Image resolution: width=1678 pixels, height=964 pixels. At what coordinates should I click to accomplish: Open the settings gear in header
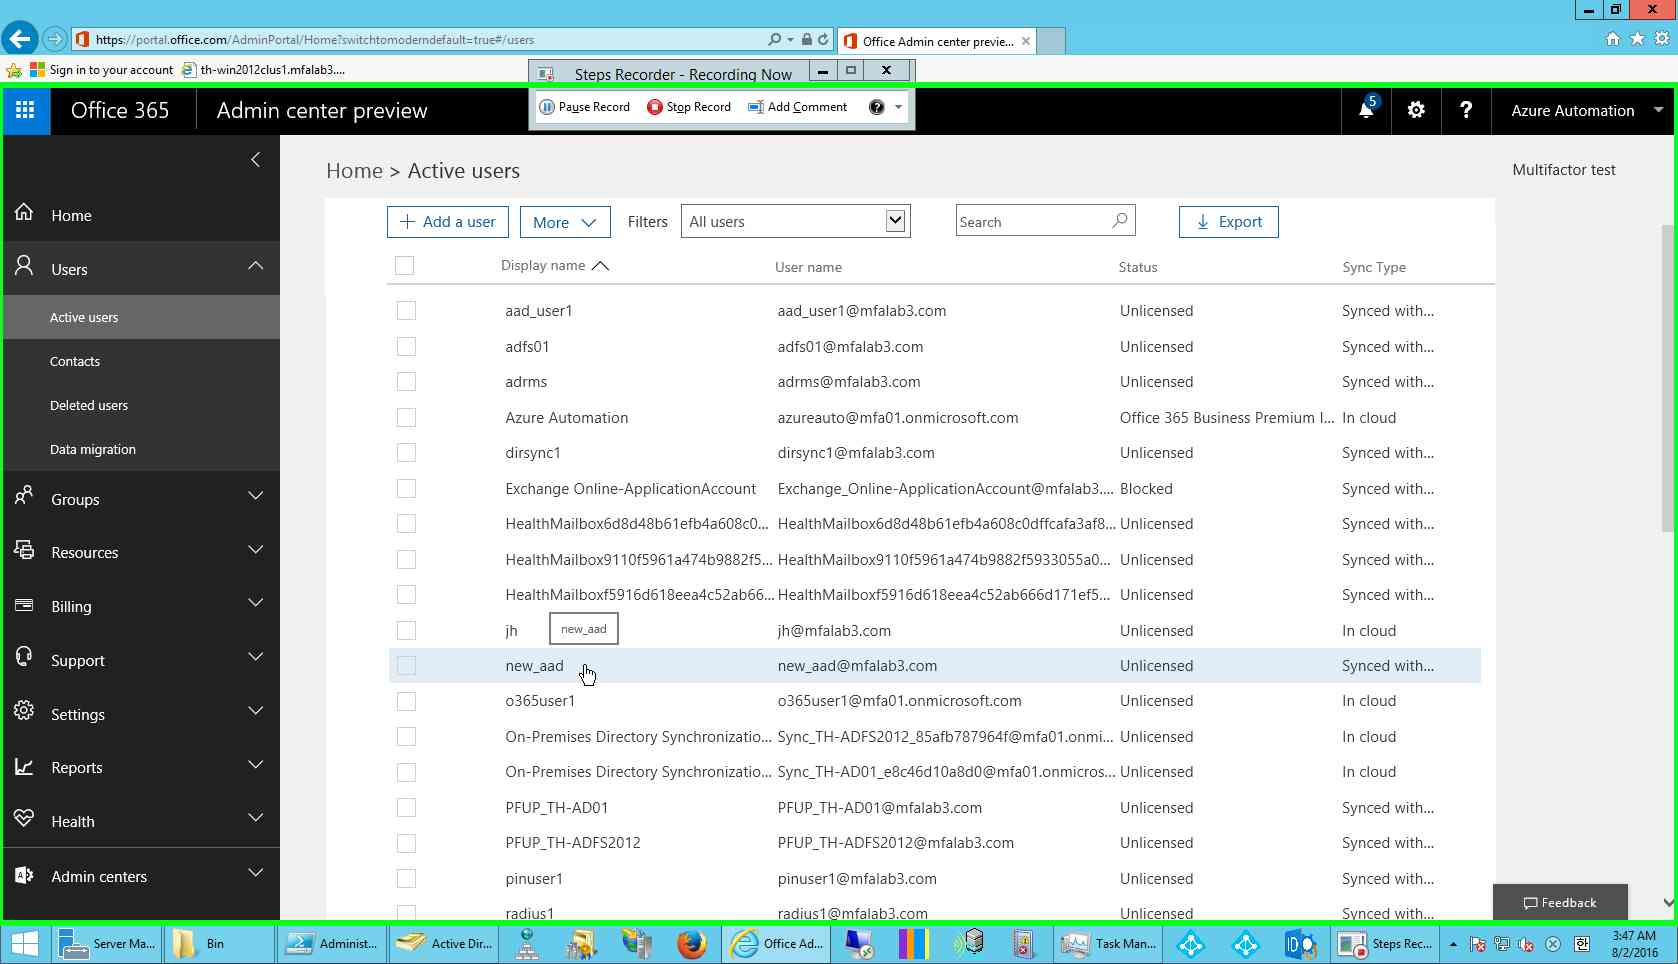pyautogui.click(x=1416, y=110)
